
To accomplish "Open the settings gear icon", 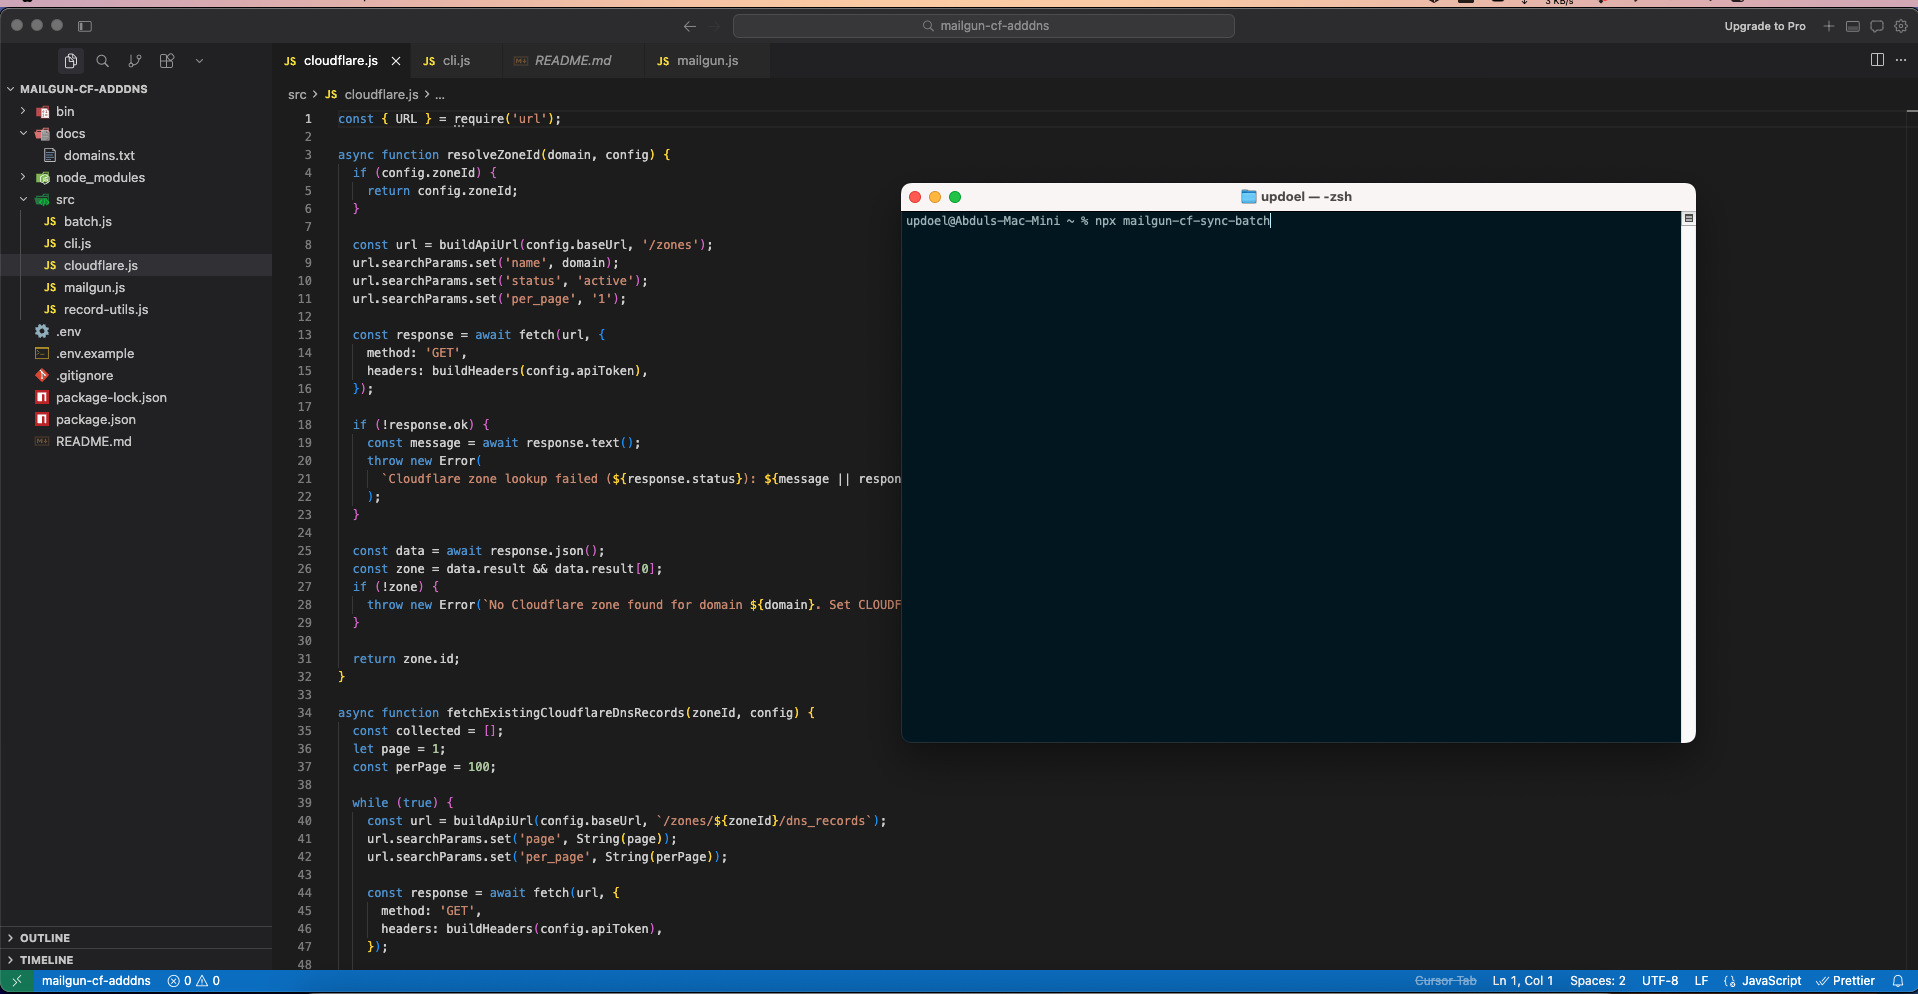I will click(x=1901, y=26).
